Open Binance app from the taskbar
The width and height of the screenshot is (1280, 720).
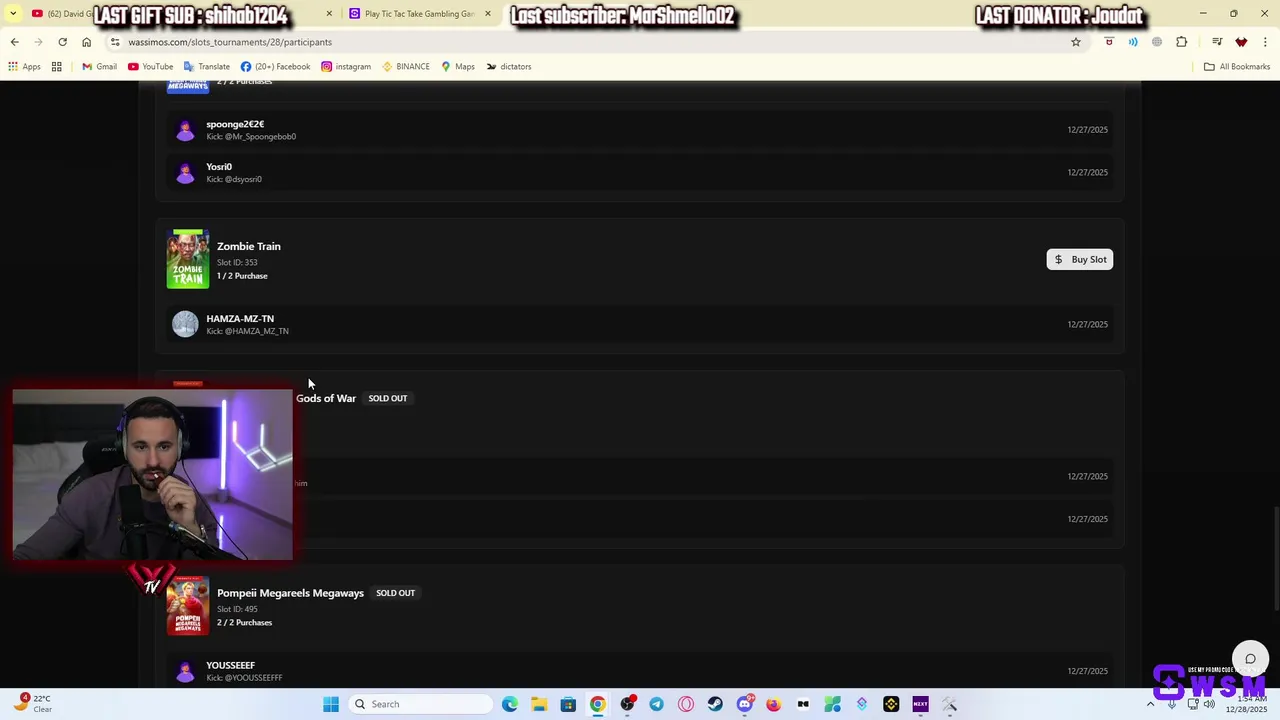pyautogui.click(x=891, y=704)
